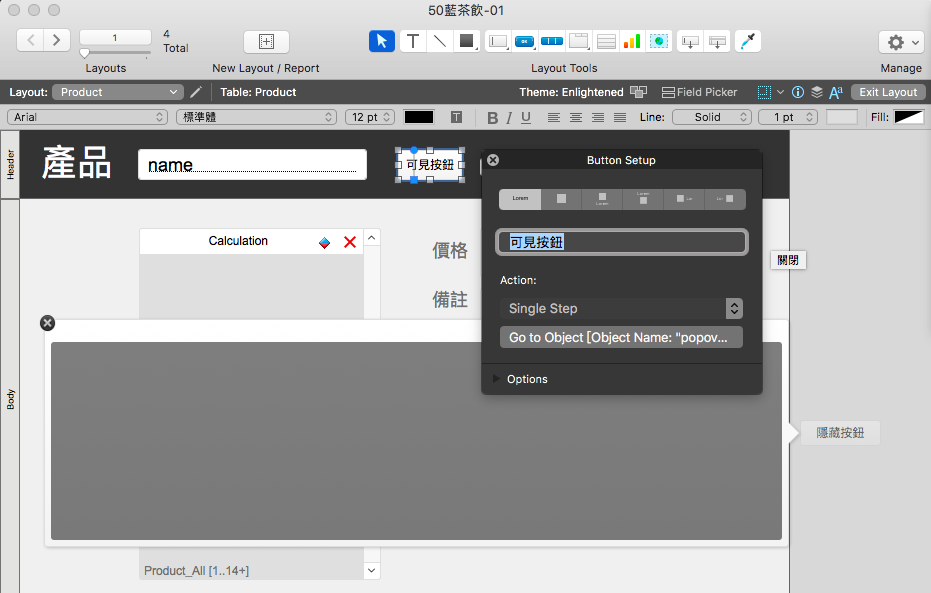
Task: Open the Inspector info icon
Action: point(798,92)
